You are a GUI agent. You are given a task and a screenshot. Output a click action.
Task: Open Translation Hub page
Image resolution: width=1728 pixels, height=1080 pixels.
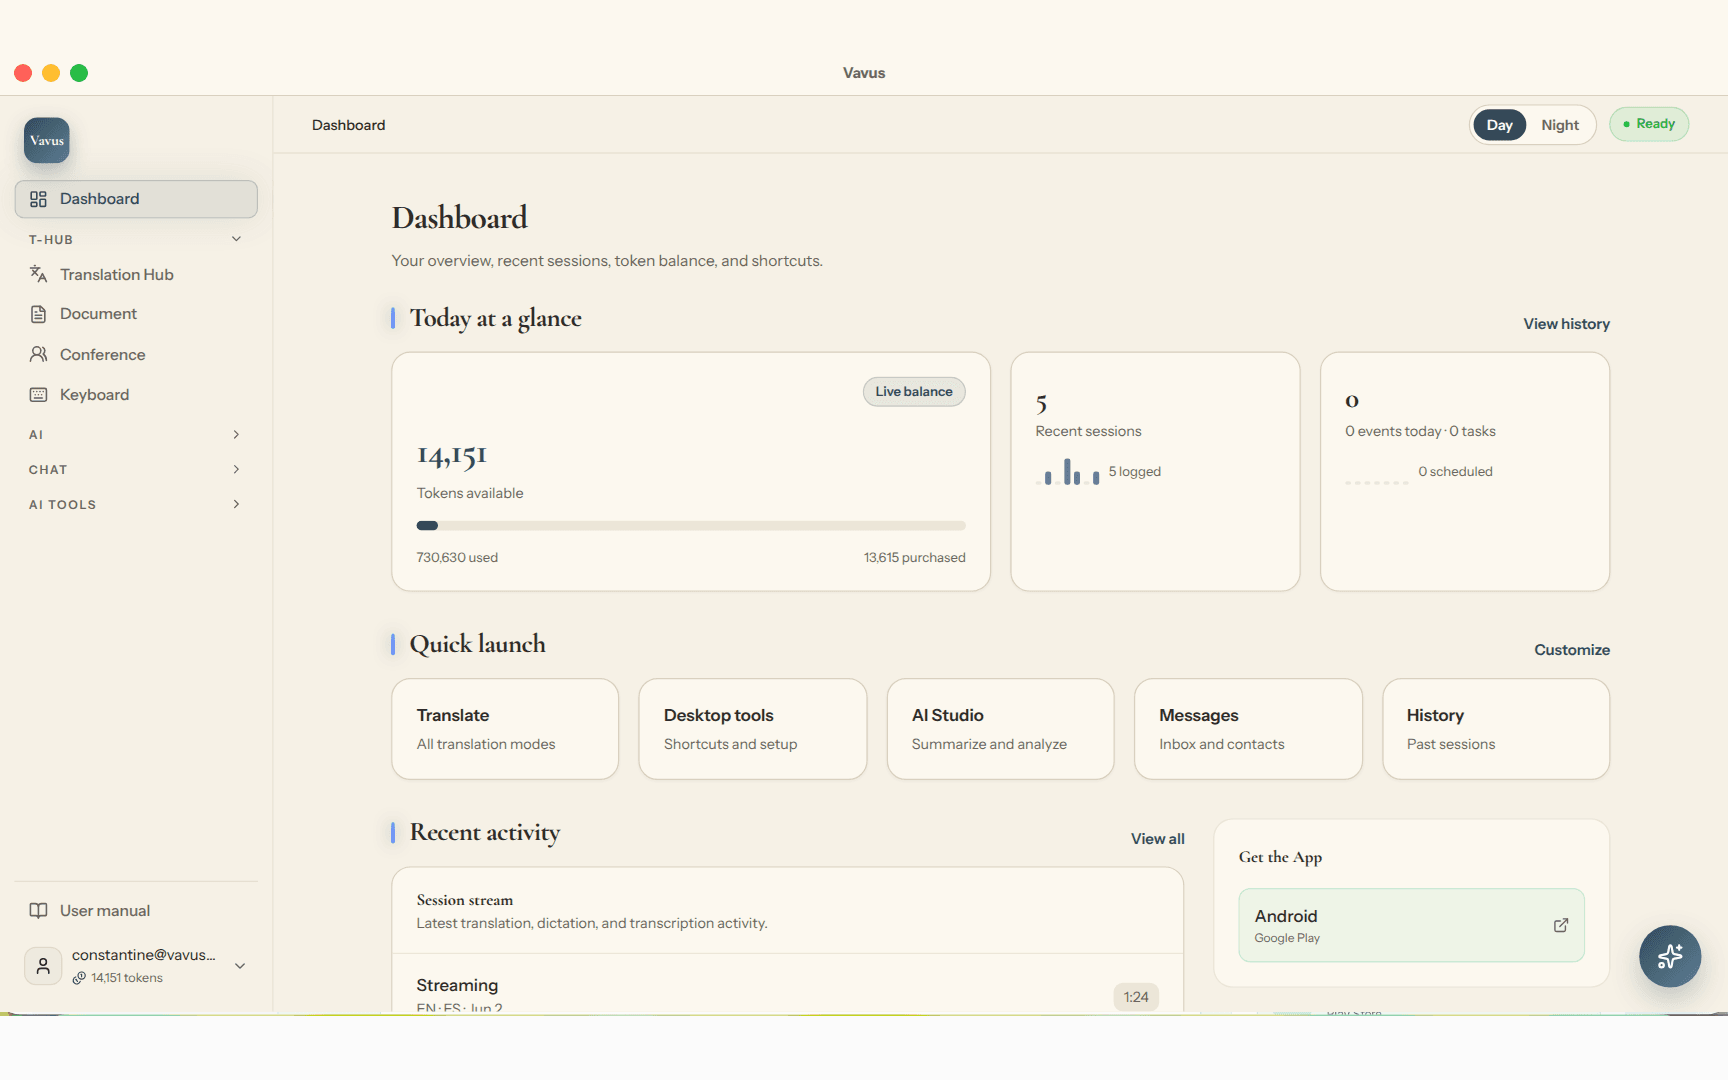pyautogui.click(x=136, y=274)
